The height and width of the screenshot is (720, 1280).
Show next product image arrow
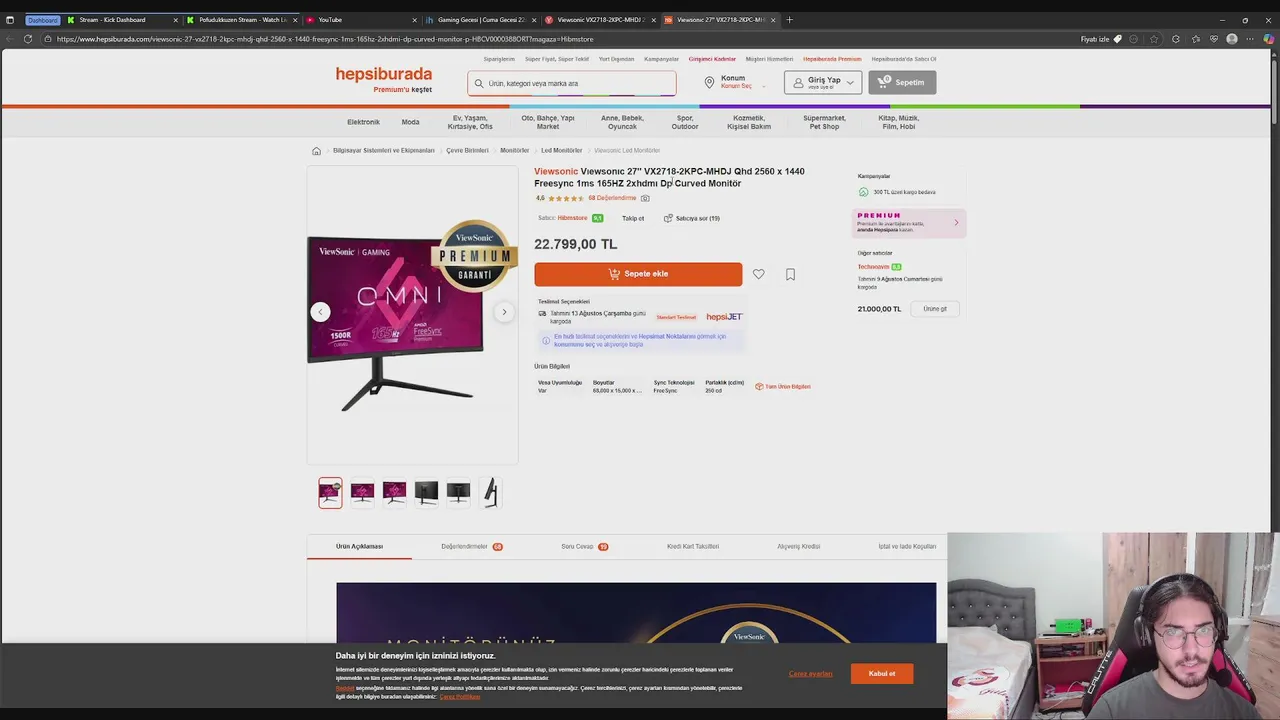click(504, 312)
